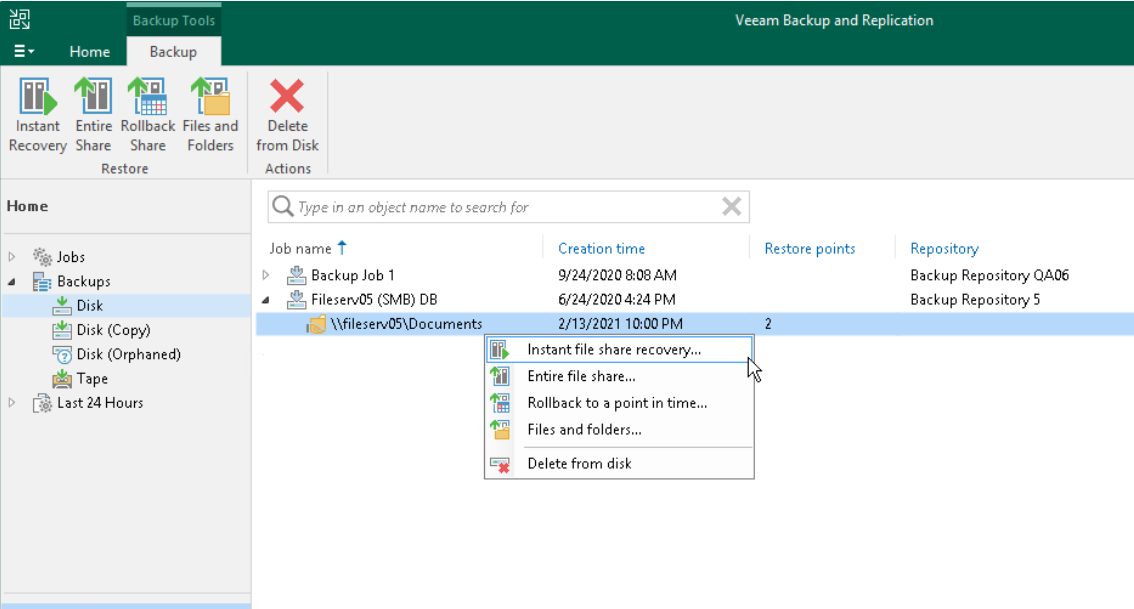Select Disk (Orphaned) in the tree
1134x609 pixels.
click(129, 354)
